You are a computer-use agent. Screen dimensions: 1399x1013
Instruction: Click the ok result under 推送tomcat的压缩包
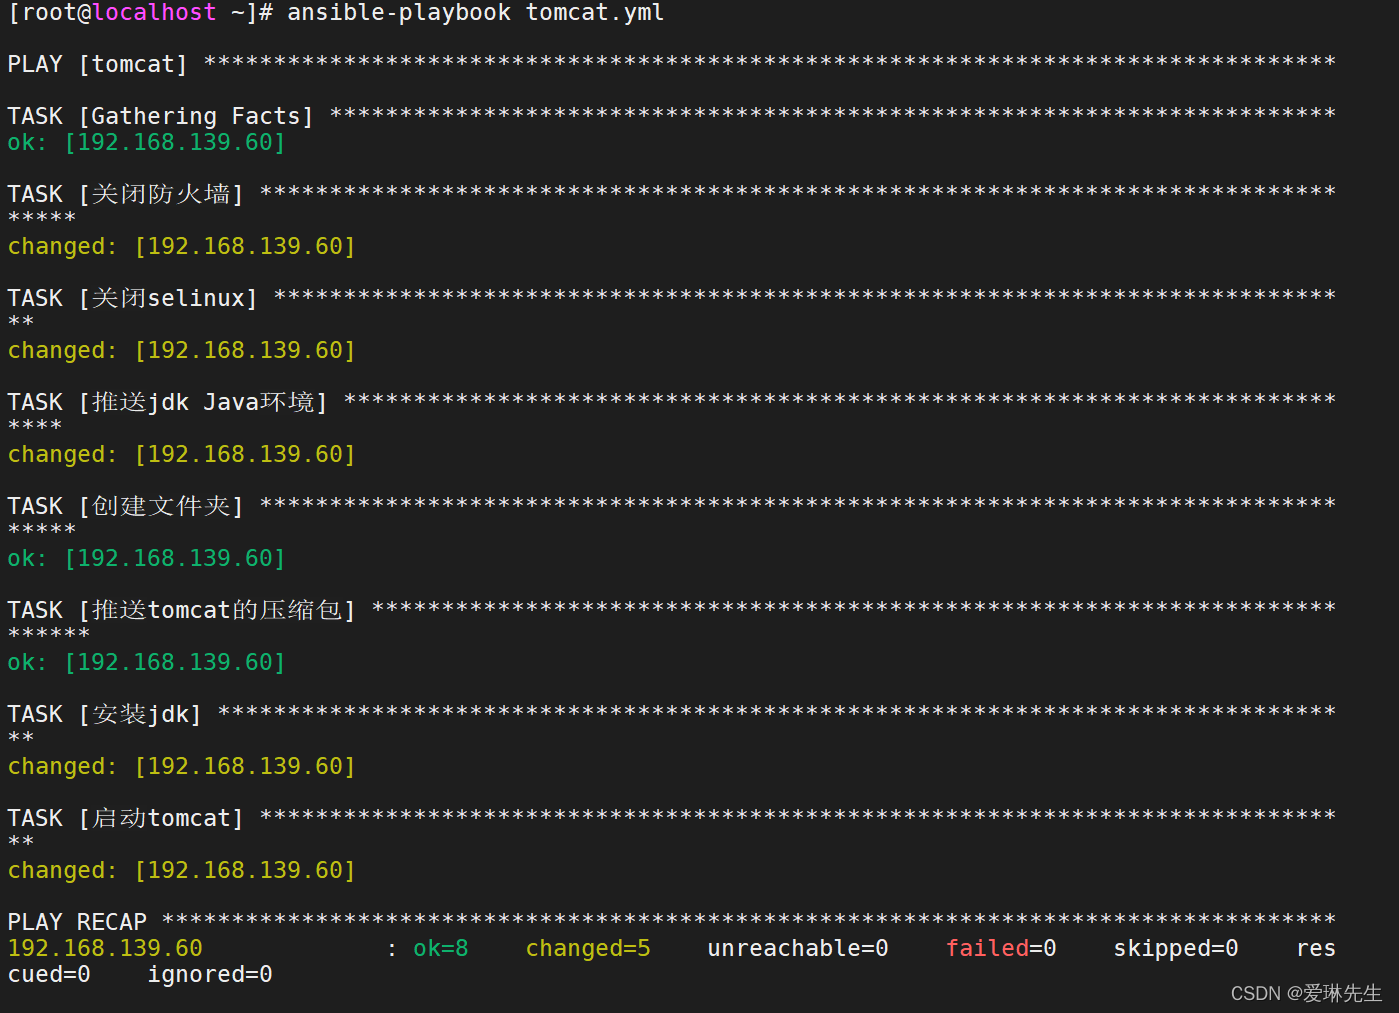click(x=146, y=662)
